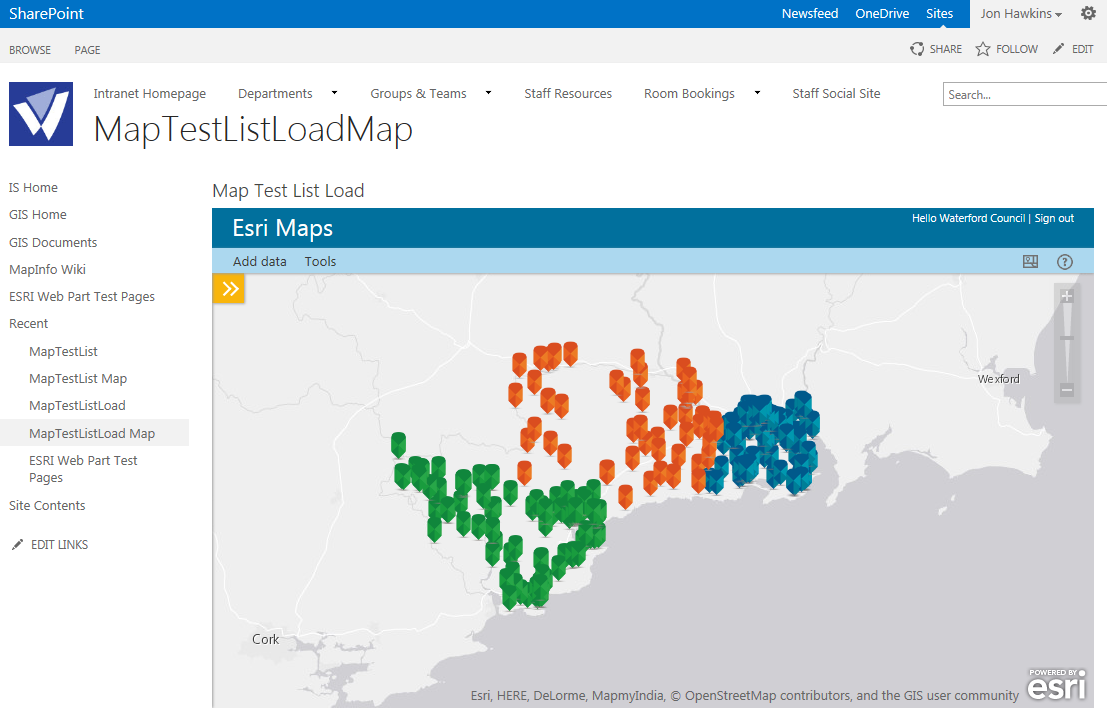Screen dimensions: 1107x724
Task: Expand the Room Bookings dropdown arrow
Action: (x=758, y=93)
